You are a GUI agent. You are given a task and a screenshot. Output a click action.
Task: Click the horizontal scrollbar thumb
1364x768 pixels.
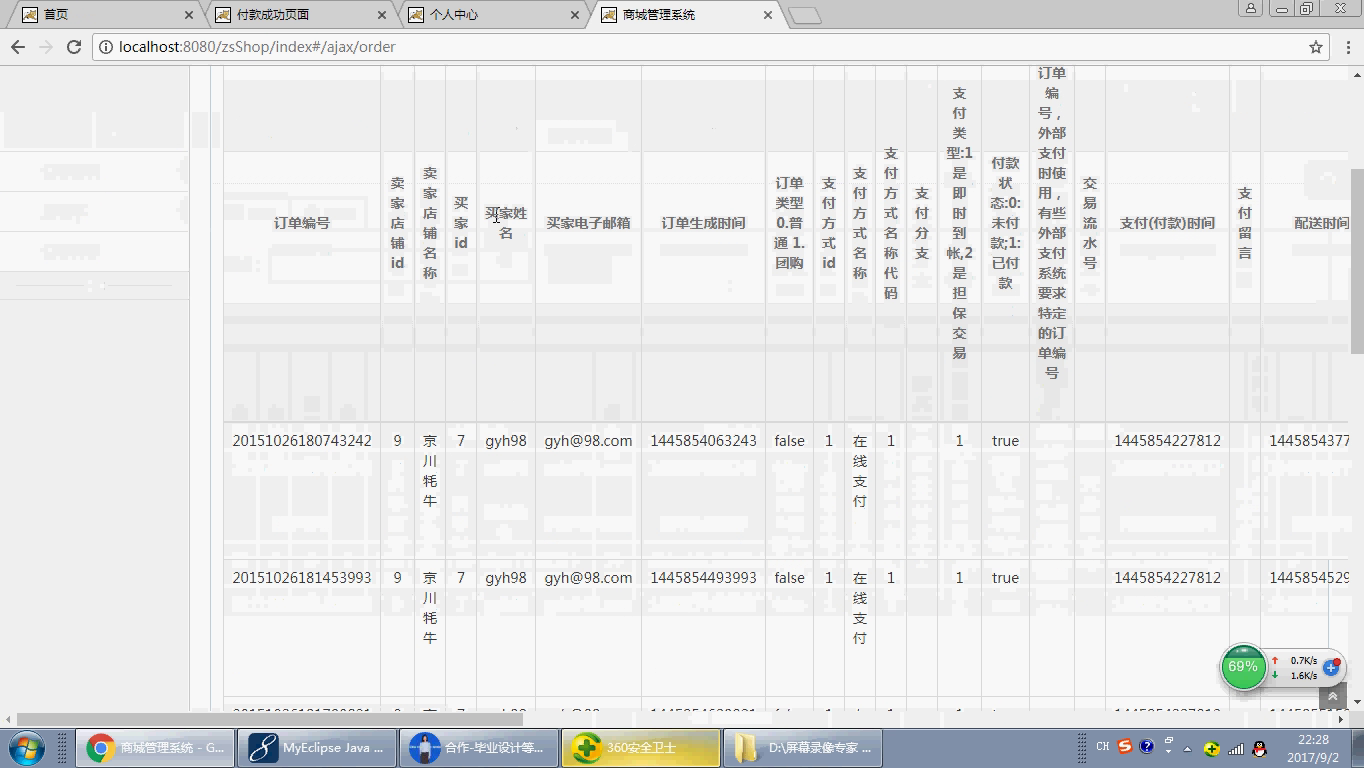pos(270,719)
